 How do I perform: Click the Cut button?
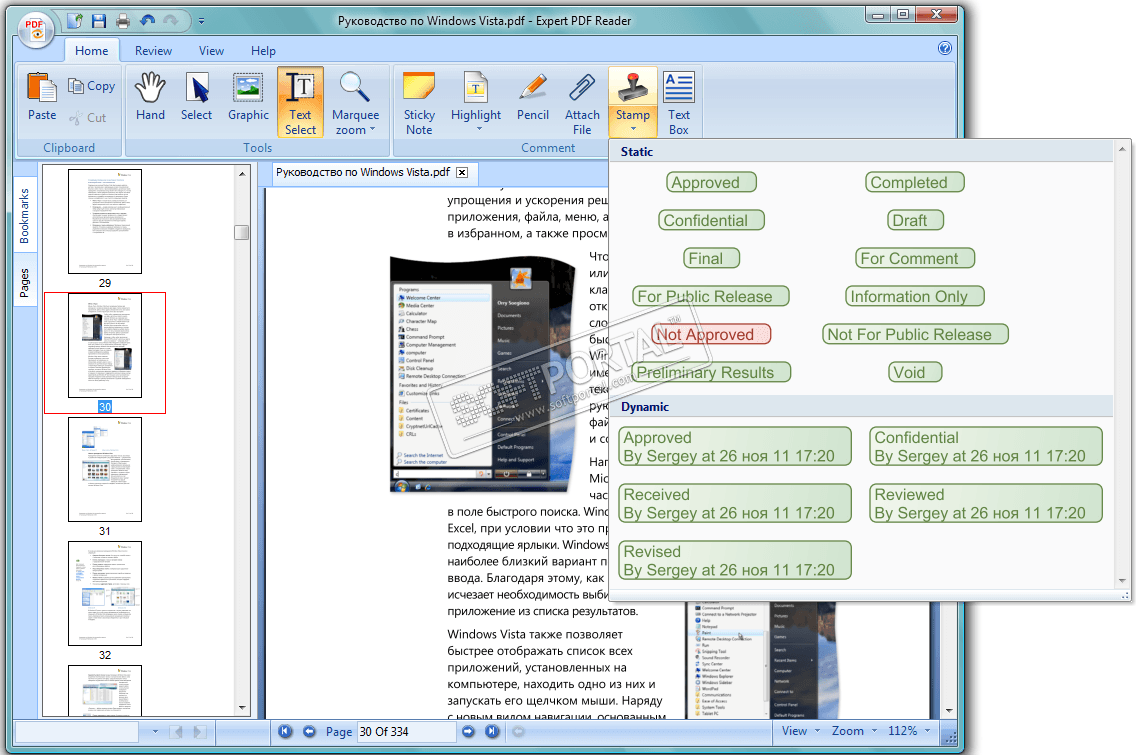point(88,118)
